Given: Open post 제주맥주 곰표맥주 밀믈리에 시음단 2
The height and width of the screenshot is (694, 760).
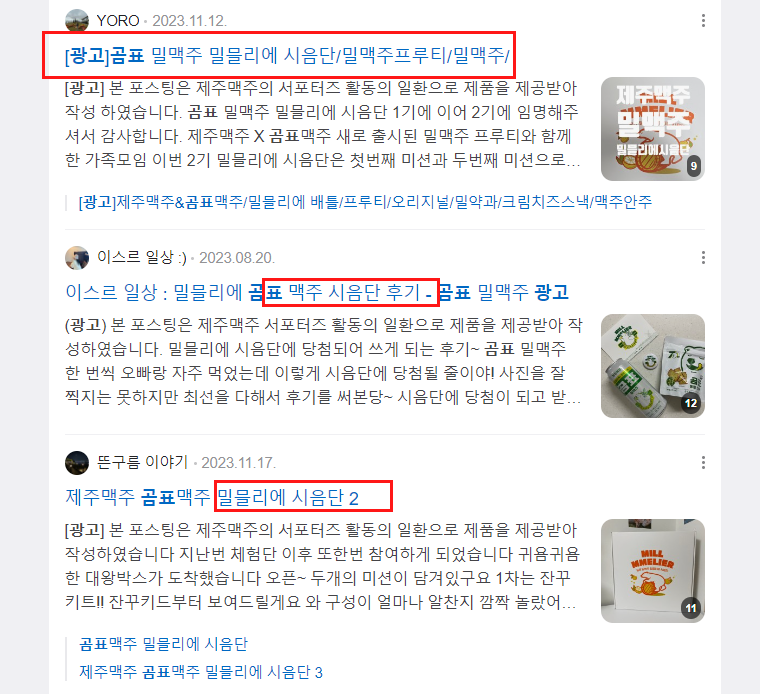Looking at the screenshot, I should (x=212, y=497).
